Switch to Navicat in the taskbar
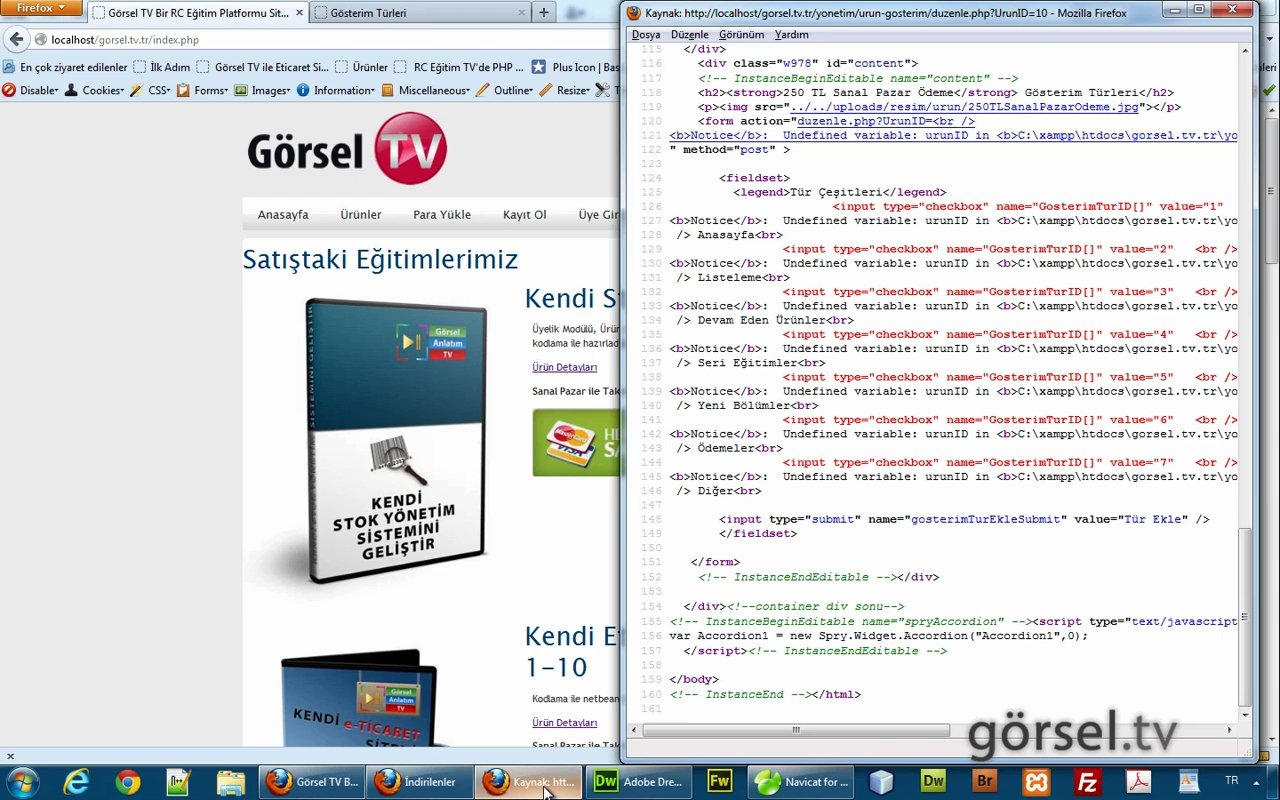The height and width of the screenshot is (800, 1280). (800, 781)
